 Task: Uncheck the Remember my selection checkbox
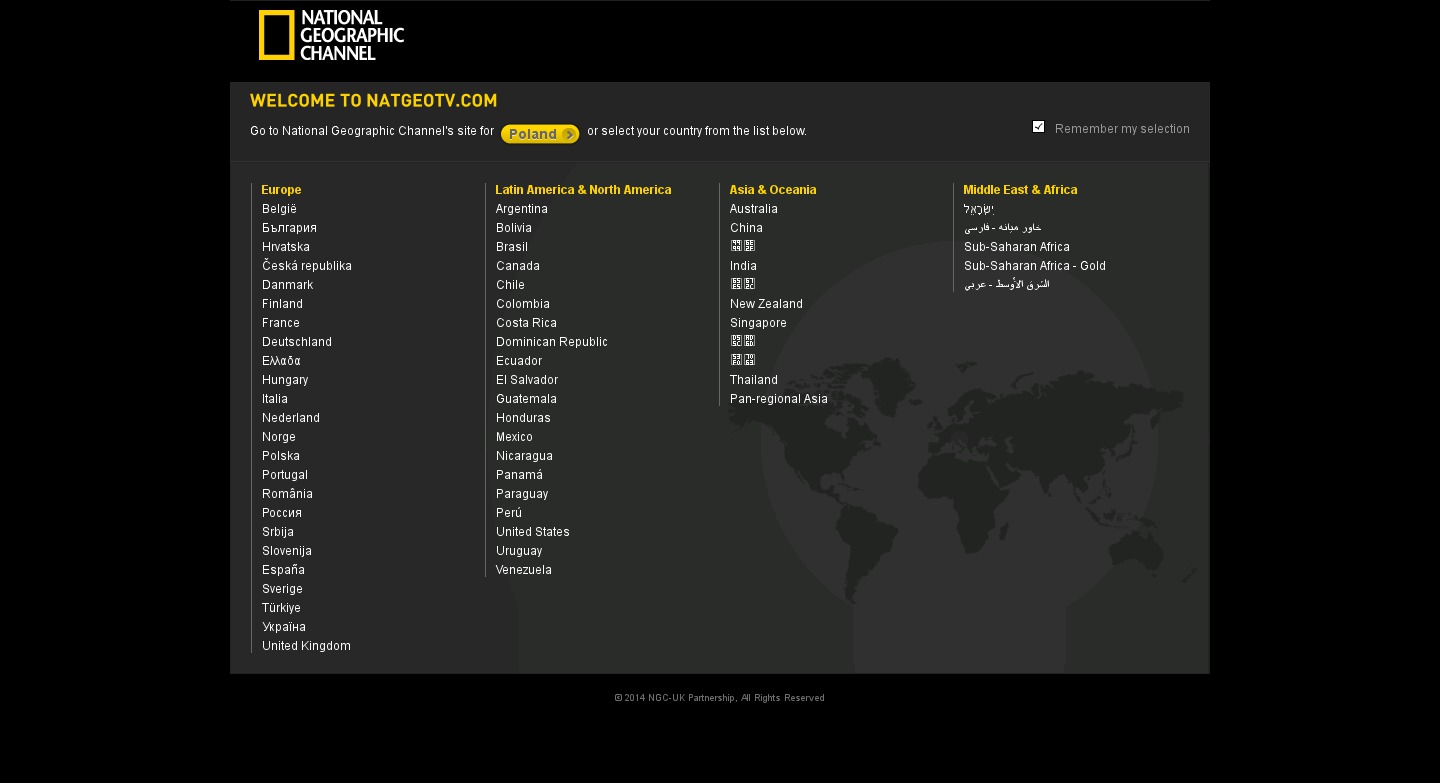pos(1038,127)
